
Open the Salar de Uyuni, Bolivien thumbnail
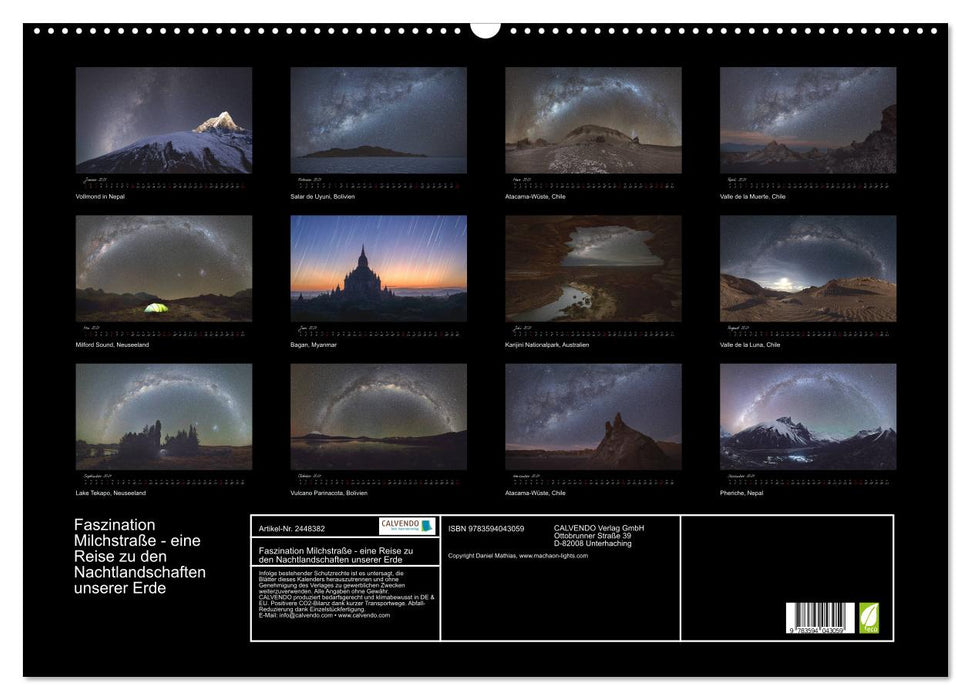[x=378, y=120]
